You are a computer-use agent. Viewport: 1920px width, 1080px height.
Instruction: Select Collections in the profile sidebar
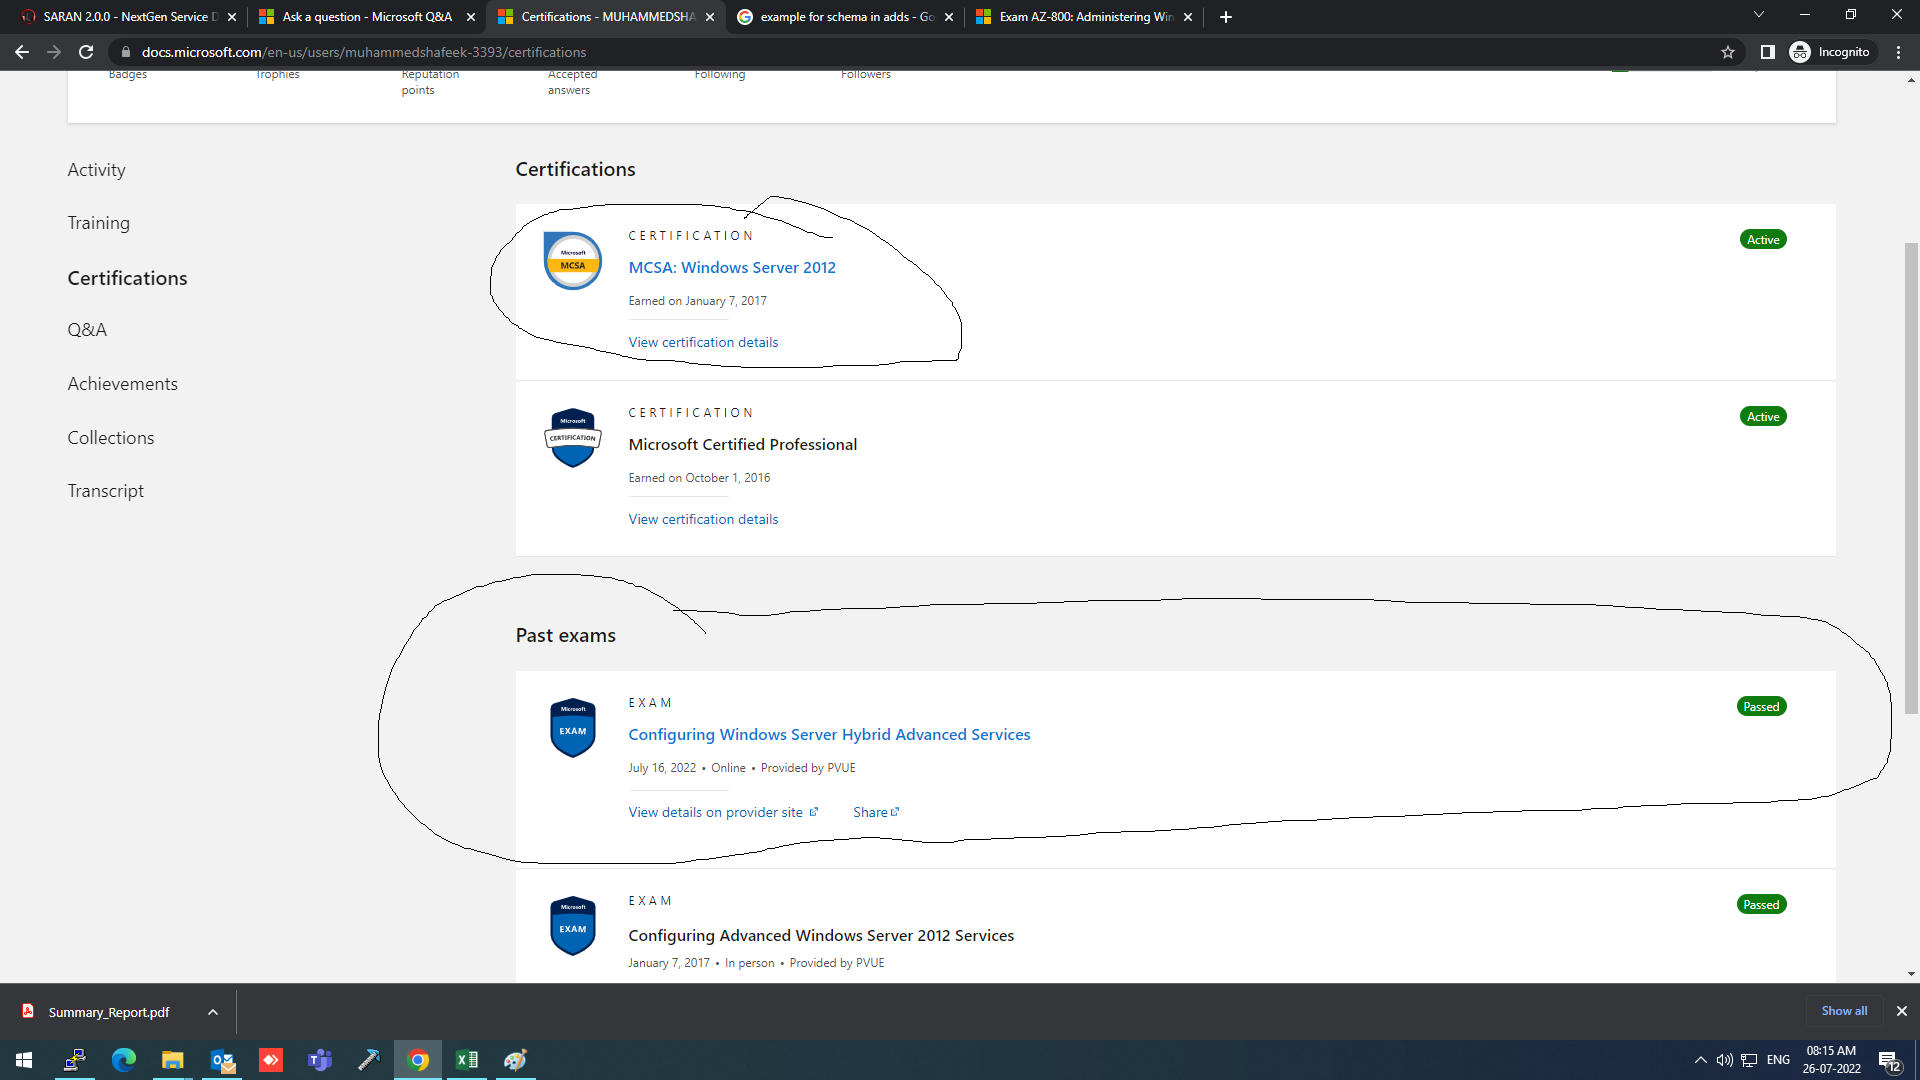(110, 438)
